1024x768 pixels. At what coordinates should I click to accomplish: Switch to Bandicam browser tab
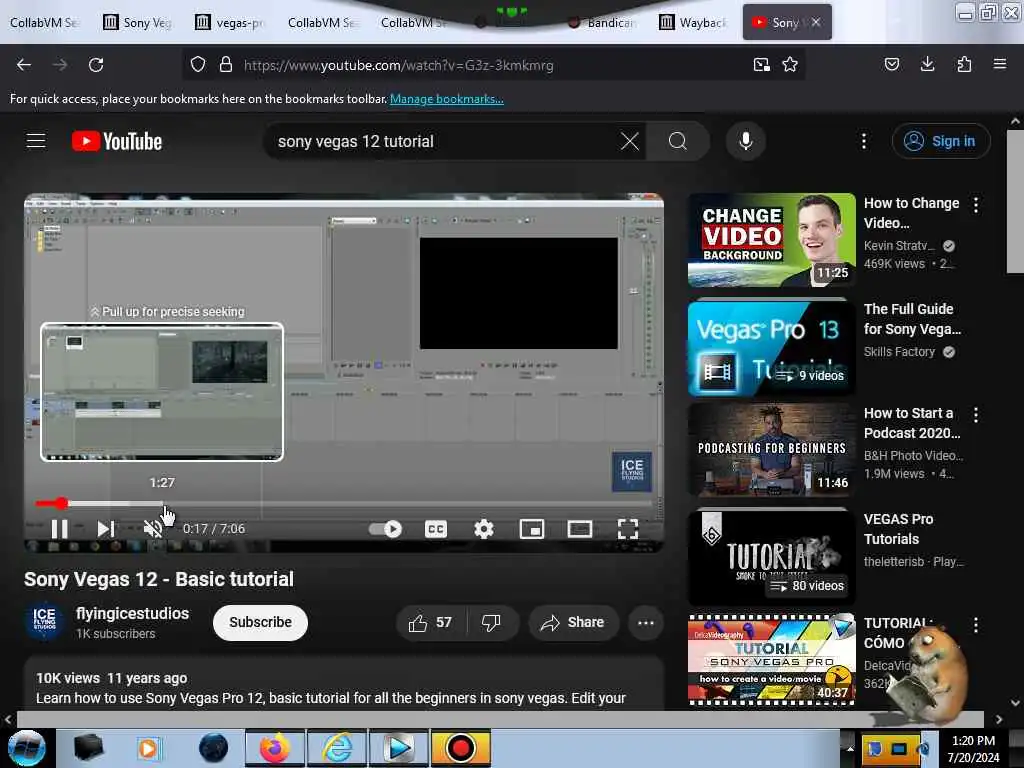pyautogui.click(x=602, y=23)
